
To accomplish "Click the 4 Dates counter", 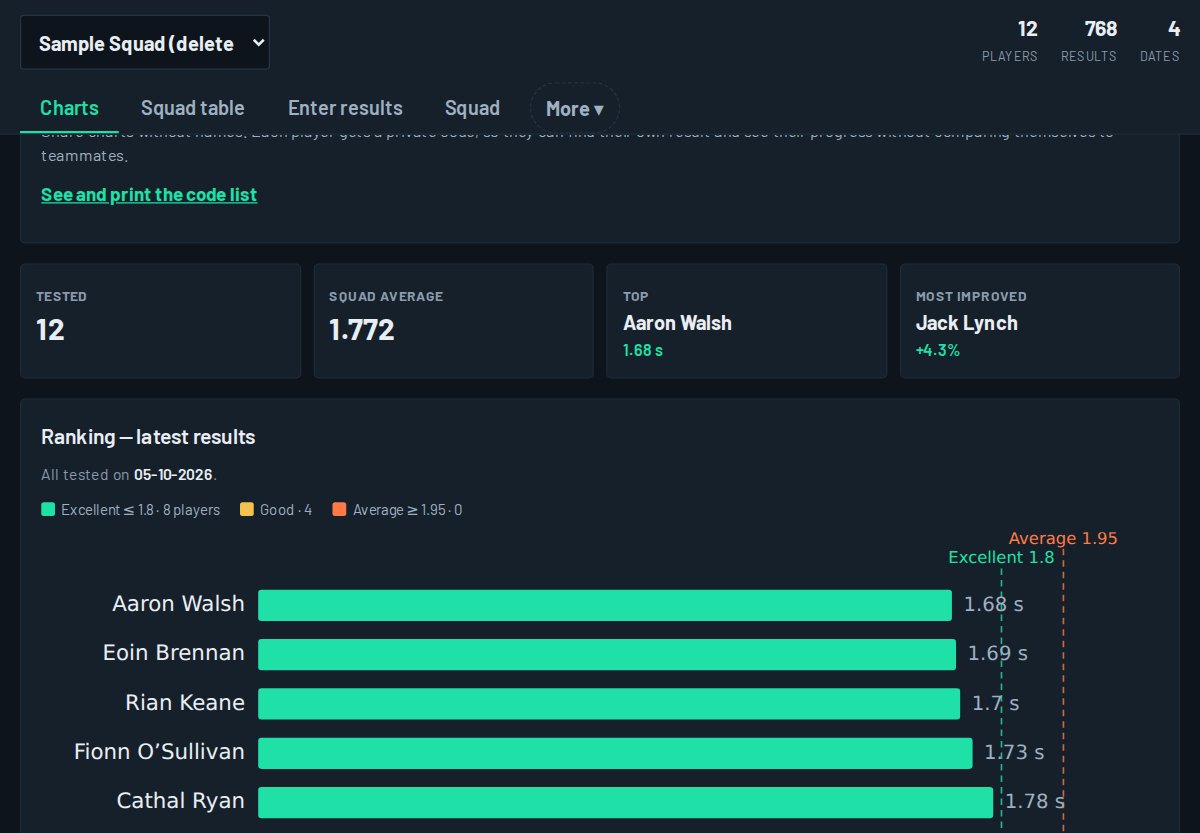I will (1160, 41).
